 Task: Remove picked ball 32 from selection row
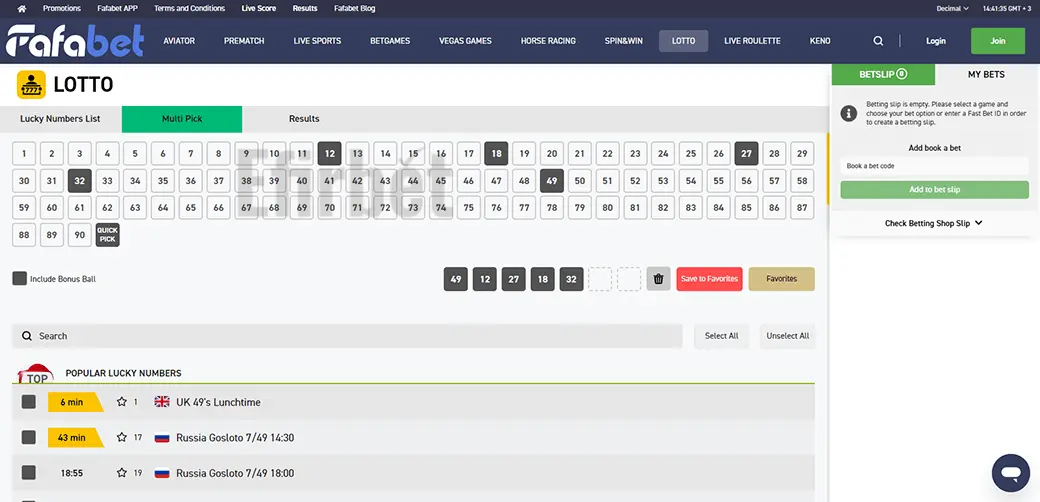(x=572, y=279)
